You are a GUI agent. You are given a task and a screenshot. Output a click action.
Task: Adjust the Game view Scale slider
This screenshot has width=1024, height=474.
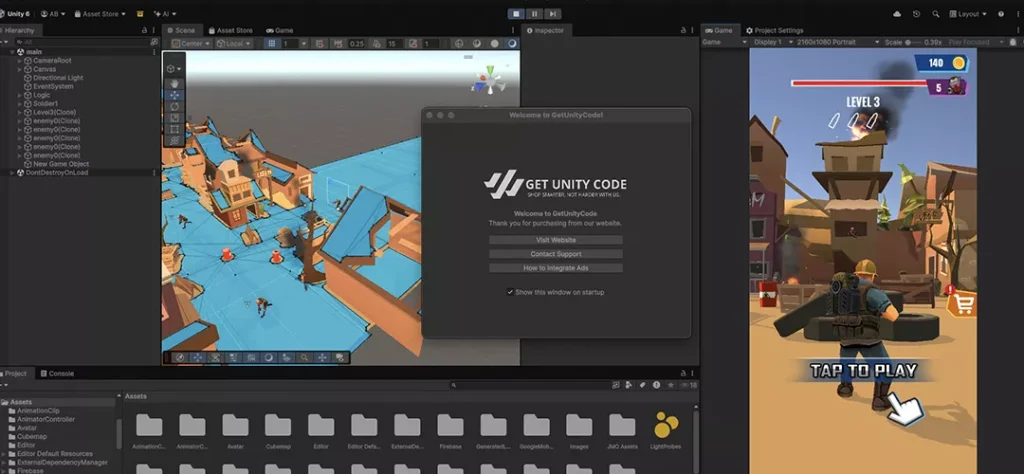(x=914, y=42)
